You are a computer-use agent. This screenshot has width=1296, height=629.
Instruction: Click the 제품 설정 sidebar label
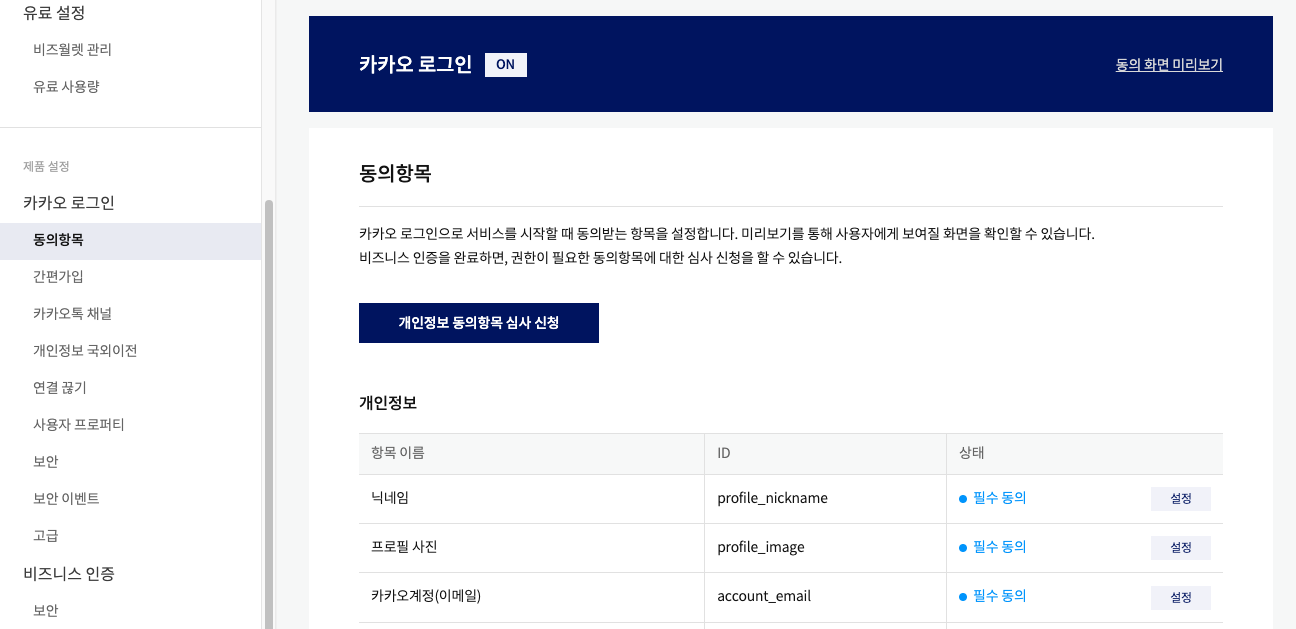point(46,166)
